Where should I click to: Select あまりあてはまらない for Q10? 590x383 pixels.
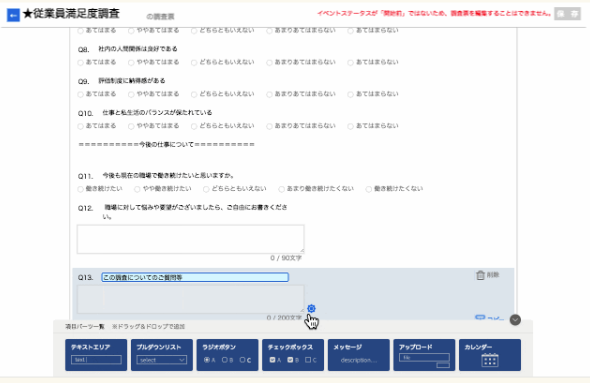coord(269,126)
